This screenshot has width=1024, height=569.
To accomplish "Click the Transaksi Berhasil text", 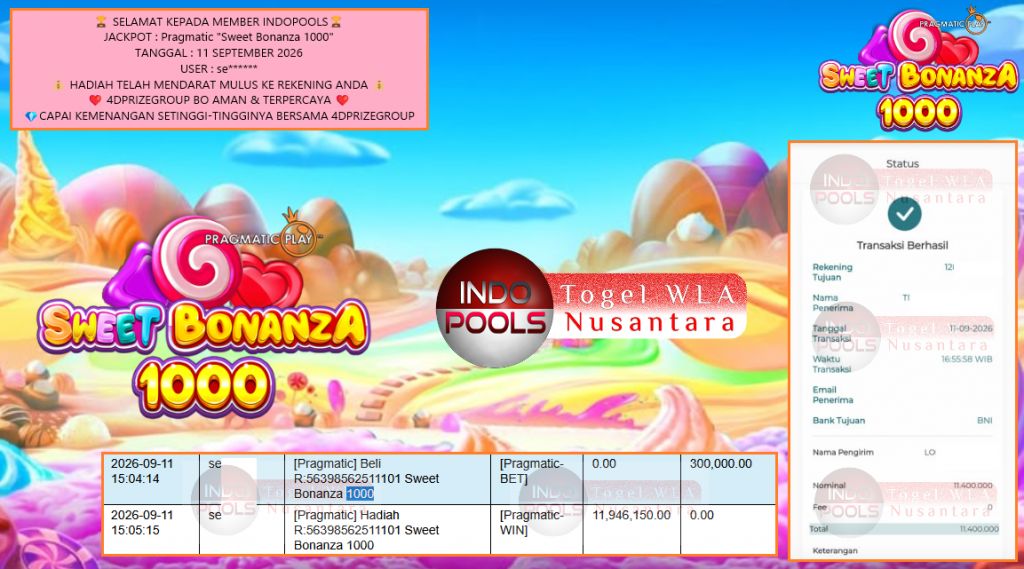I will pos(903,246).
